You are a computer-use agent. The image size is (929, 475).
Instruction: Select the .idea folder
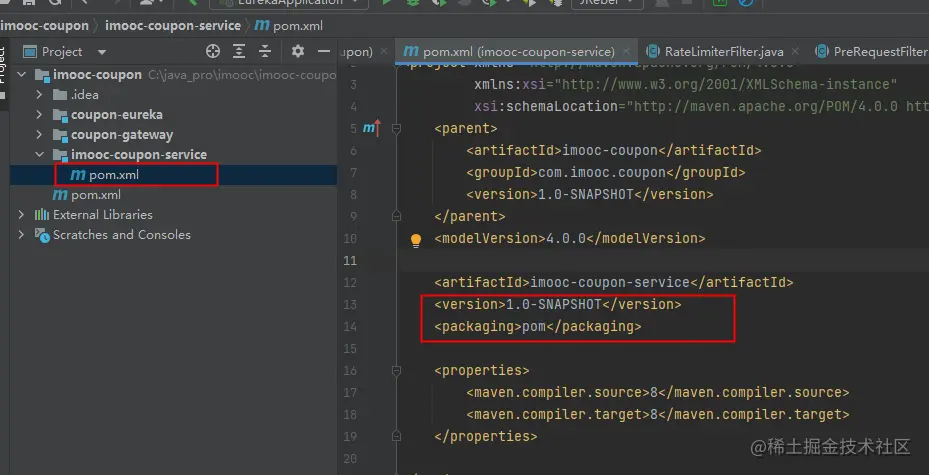tap(173, 95)
